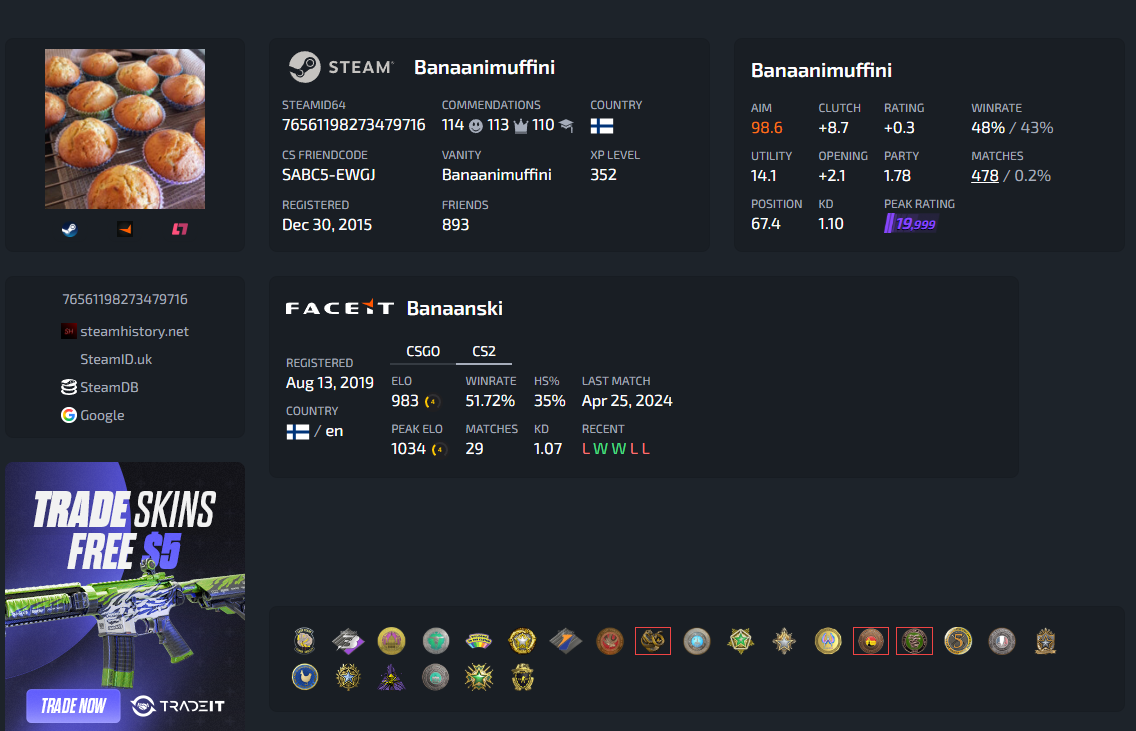Viewport: 1136px width, 731px height.
Task: Click the TRADE NOW button in the ad
Action: (x=73, y=706)
